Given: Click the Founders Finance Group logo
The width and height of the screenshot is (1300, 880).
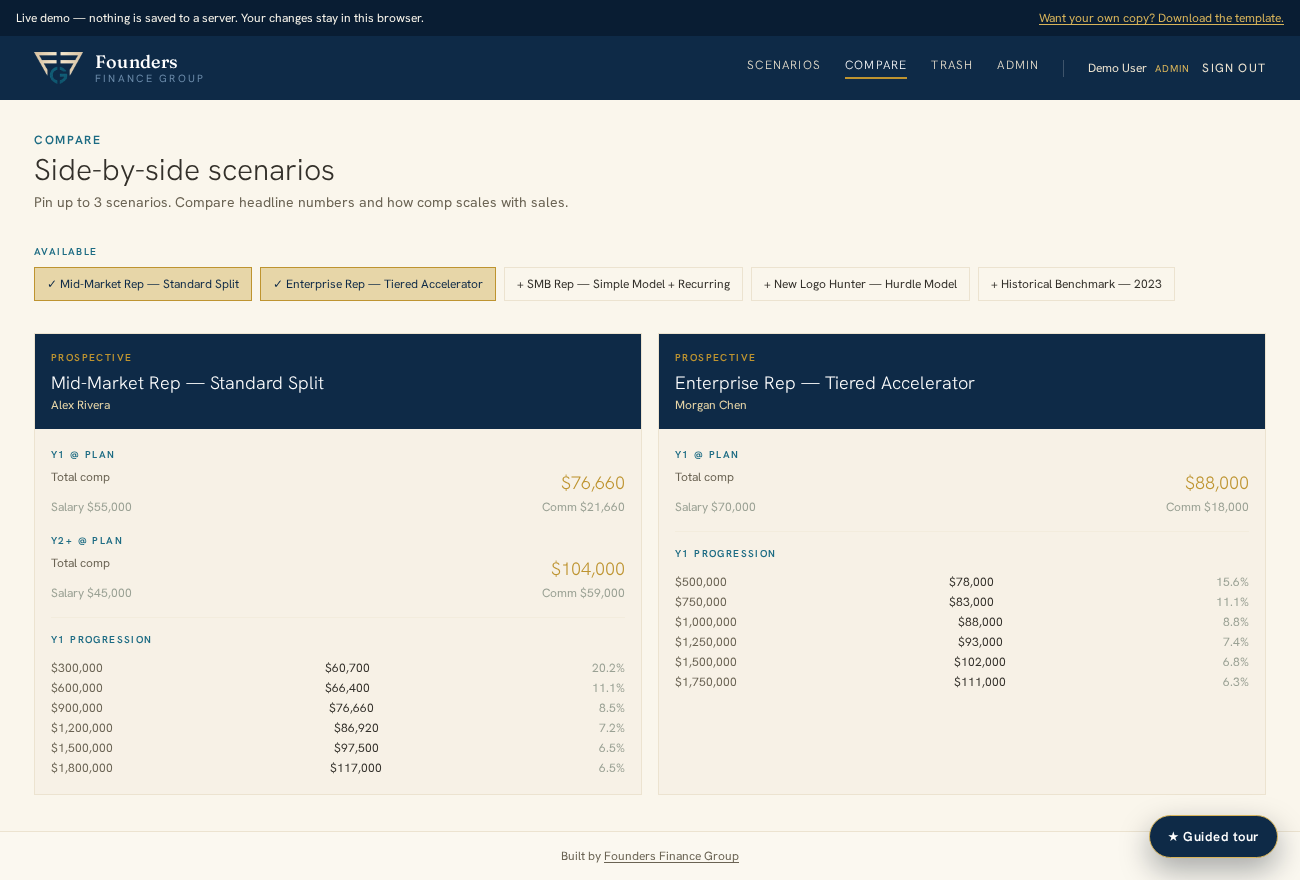Looking at the screenshot, I should [x=118, y=68].
